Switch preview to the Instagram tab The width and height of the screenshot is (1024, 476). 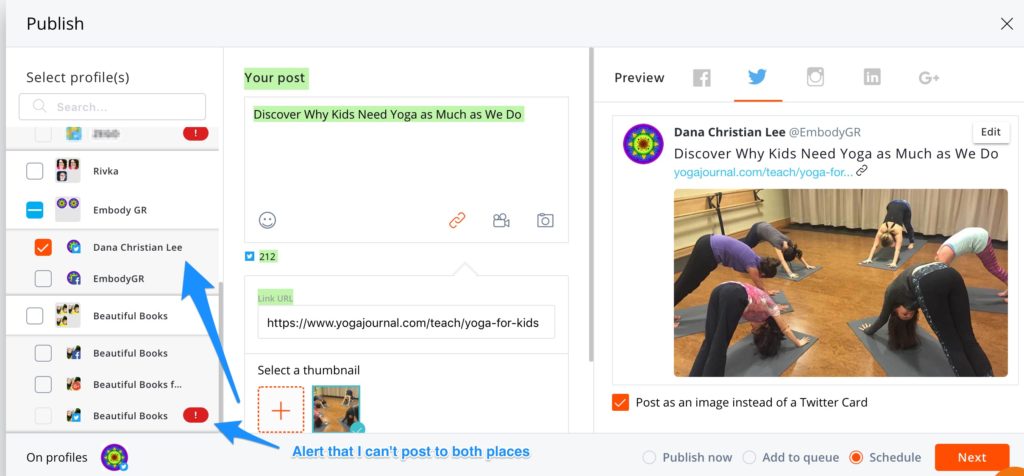click(x=815, y=78)
